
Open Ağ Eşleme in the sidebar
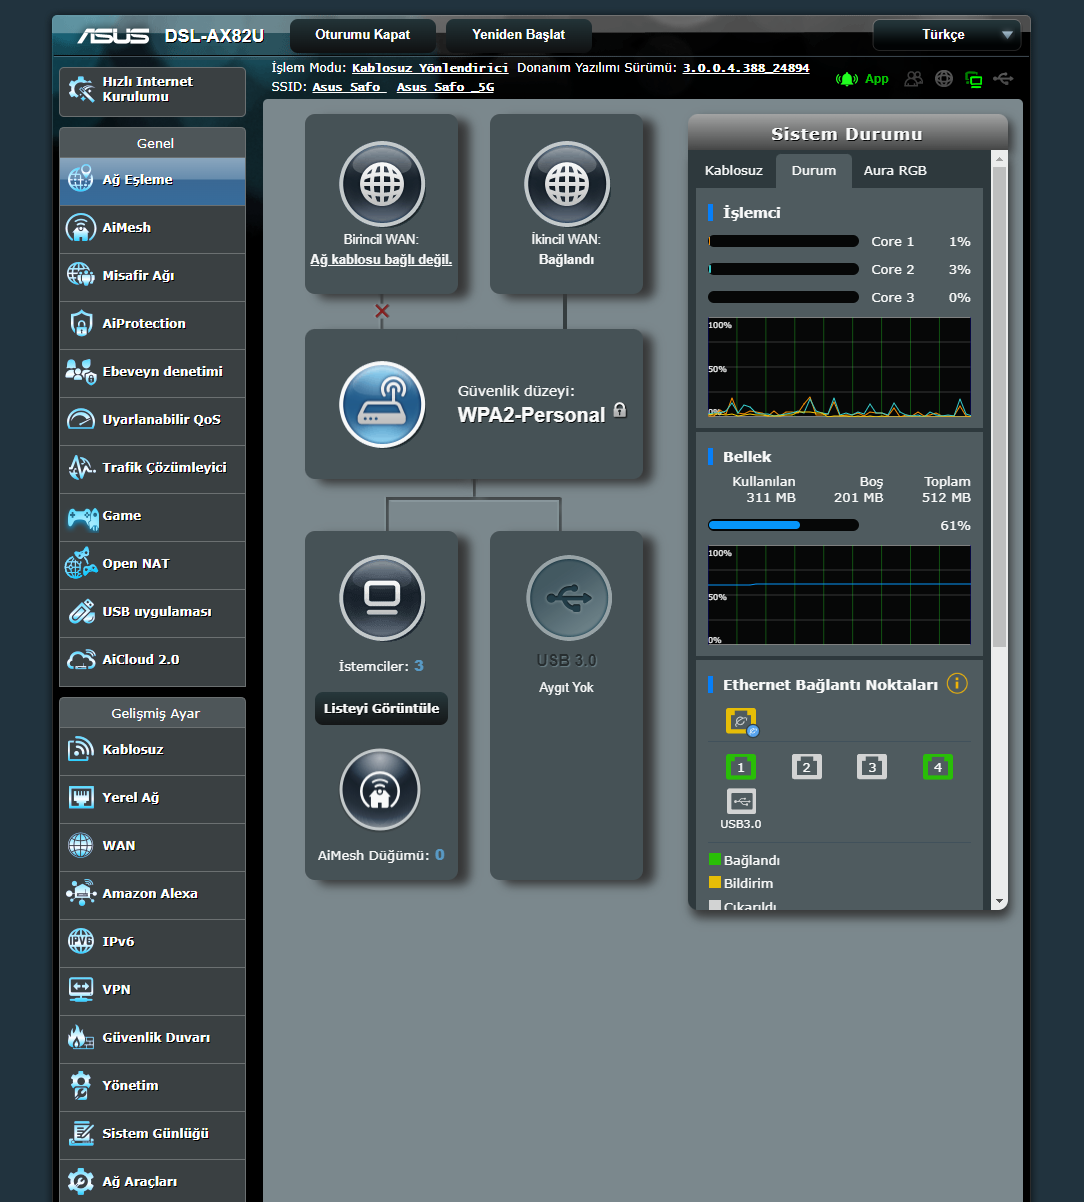pos(152,181)
